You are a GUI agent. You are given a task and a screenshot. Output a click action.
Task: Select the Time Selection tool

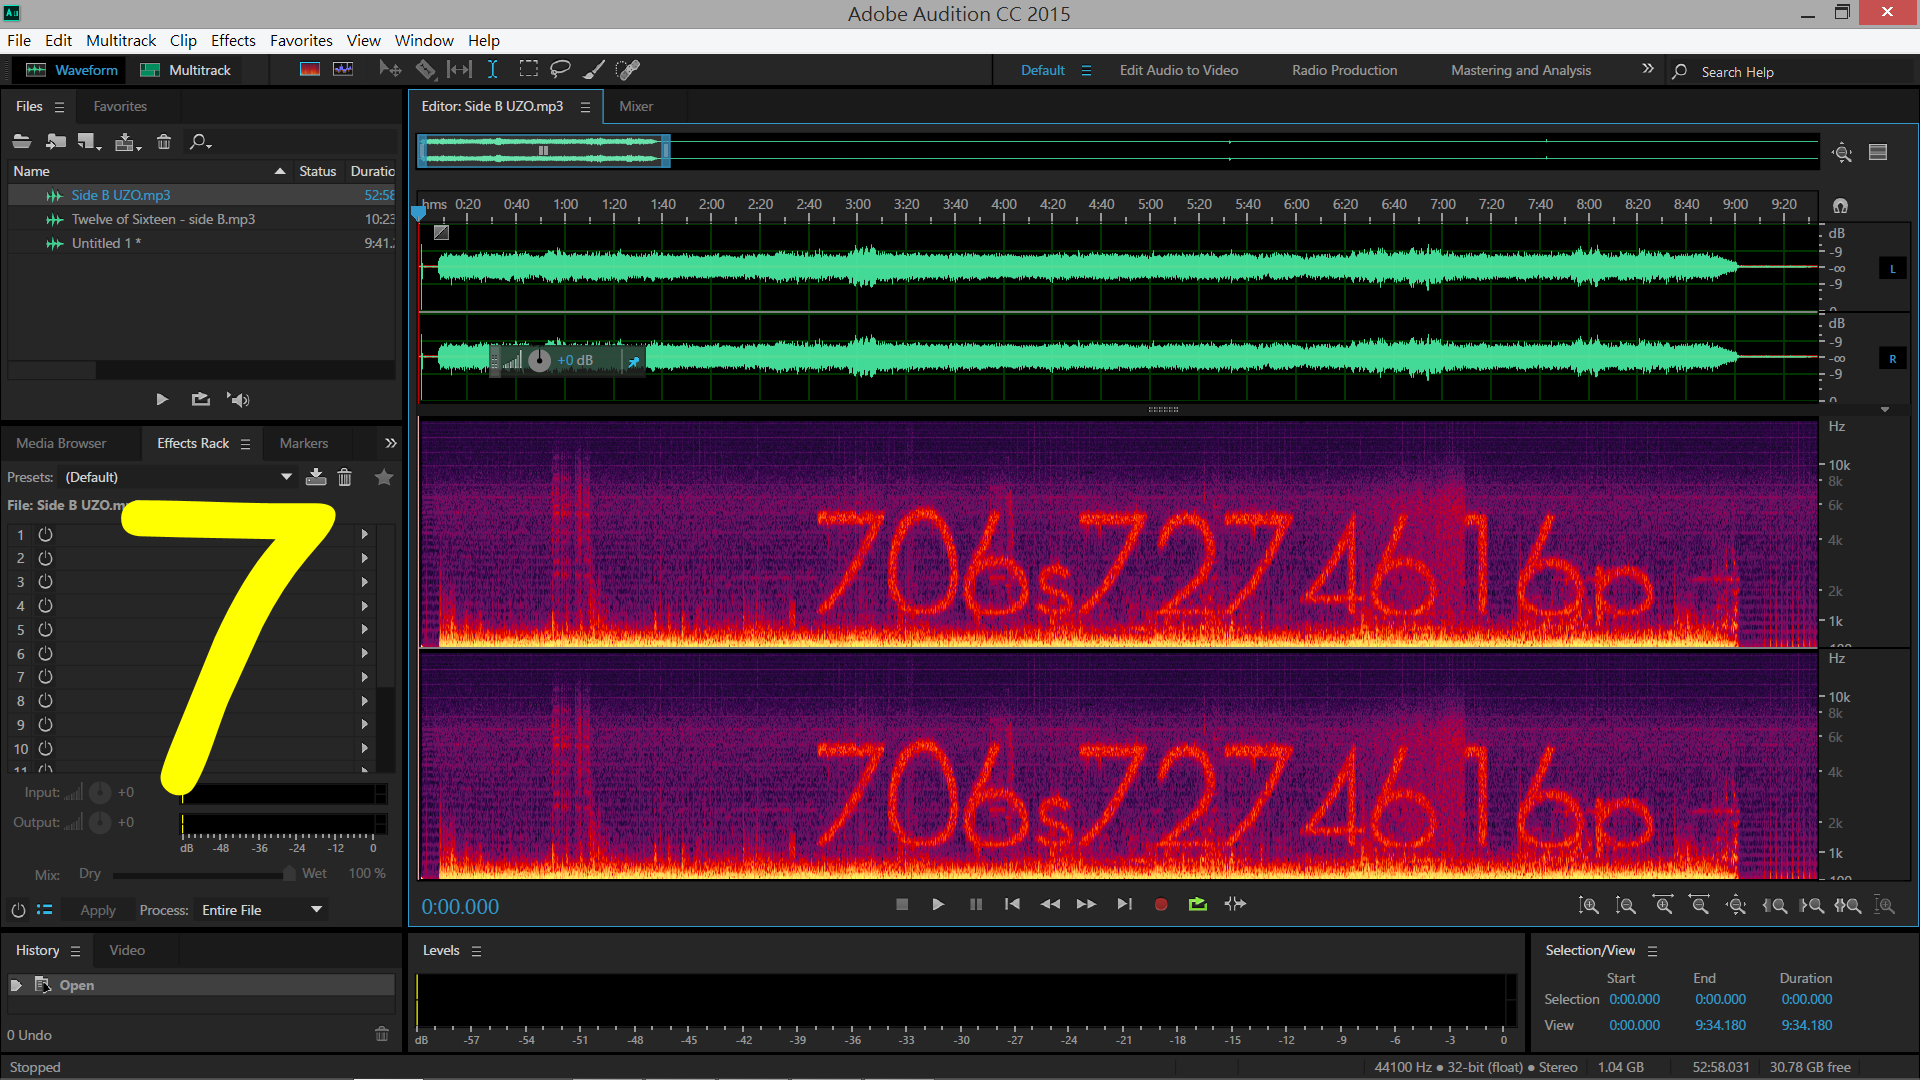(492, 69)
